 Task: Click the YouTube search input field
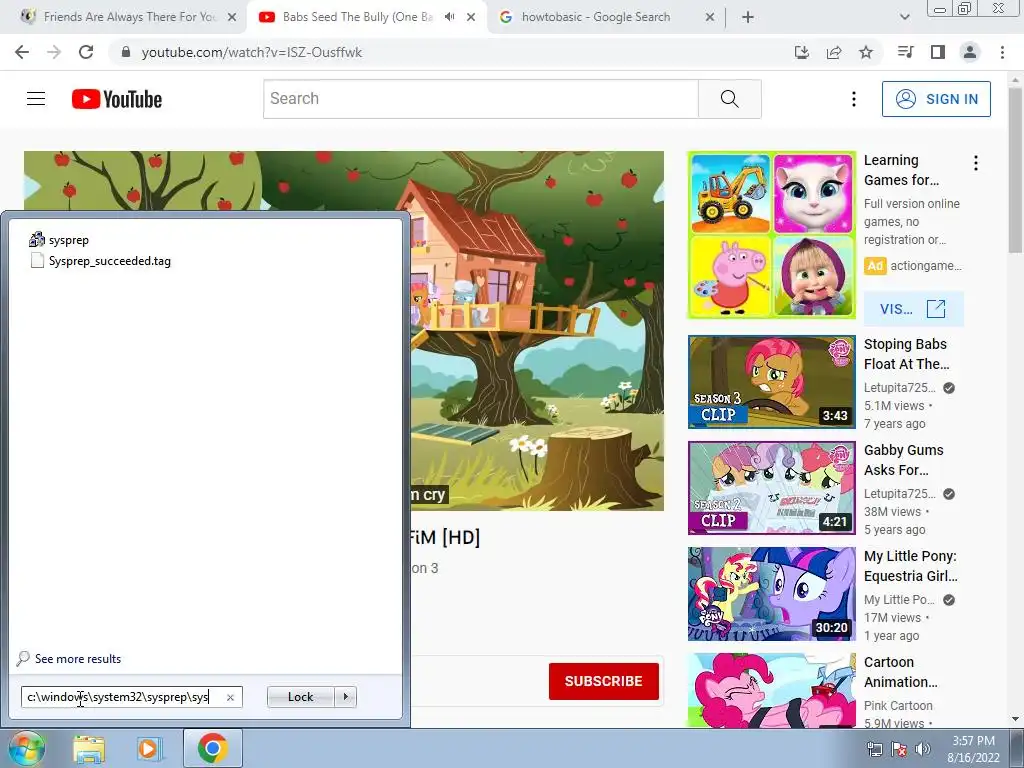(481, 99)
